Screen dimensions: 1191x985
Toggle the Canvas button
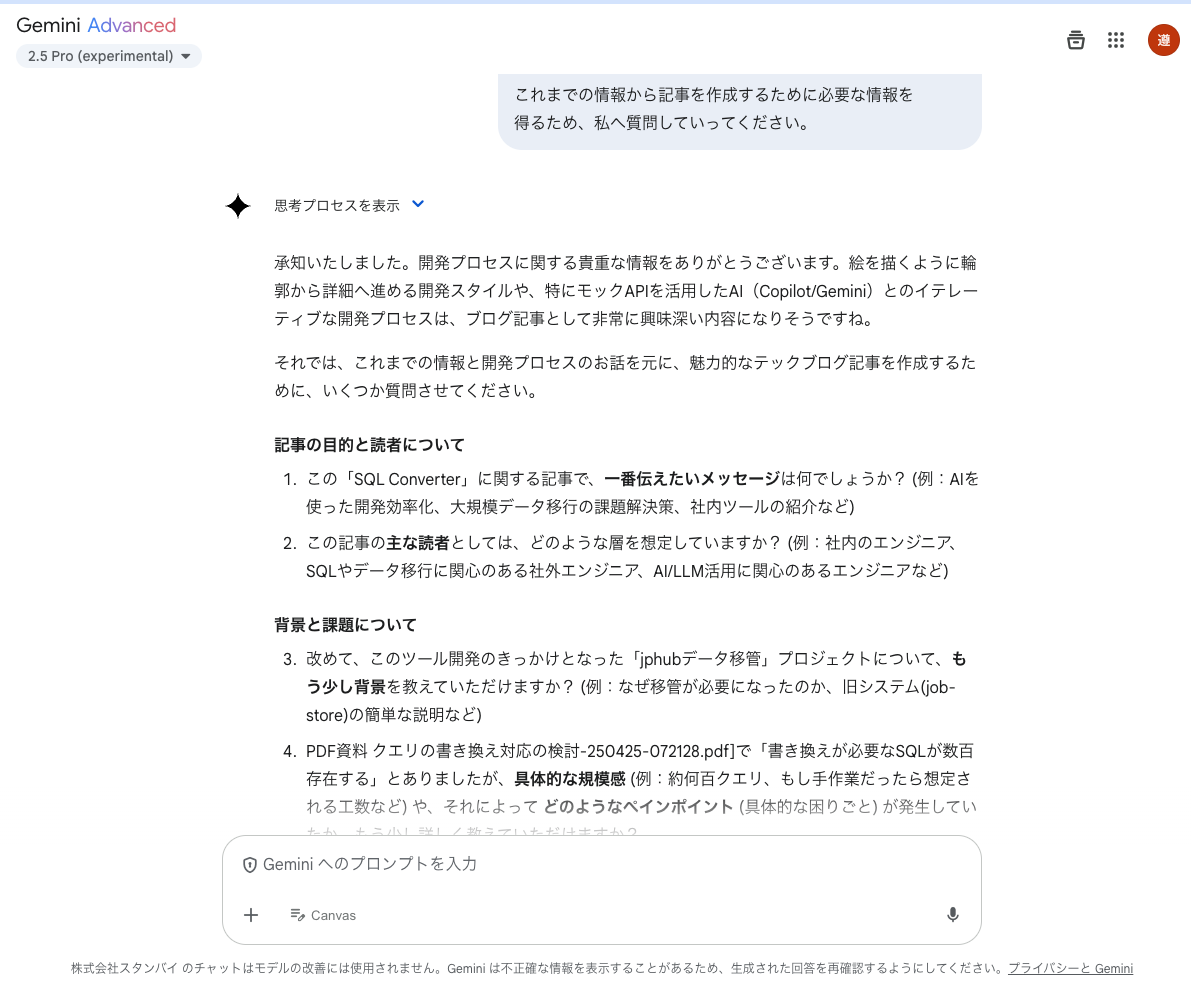323,915
